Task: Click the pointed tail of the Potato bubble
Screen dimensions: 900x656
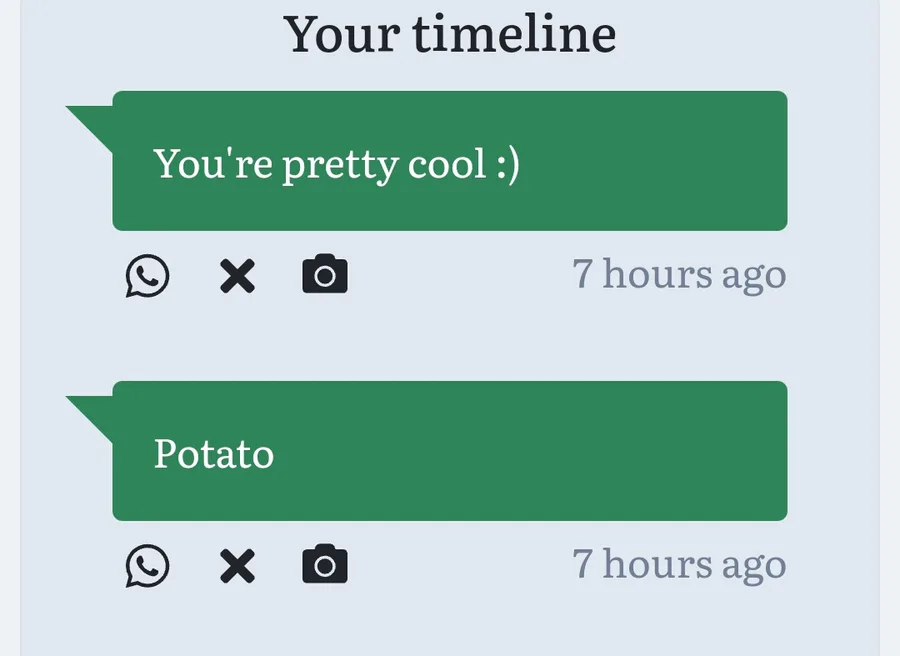Action: point(93,413)
